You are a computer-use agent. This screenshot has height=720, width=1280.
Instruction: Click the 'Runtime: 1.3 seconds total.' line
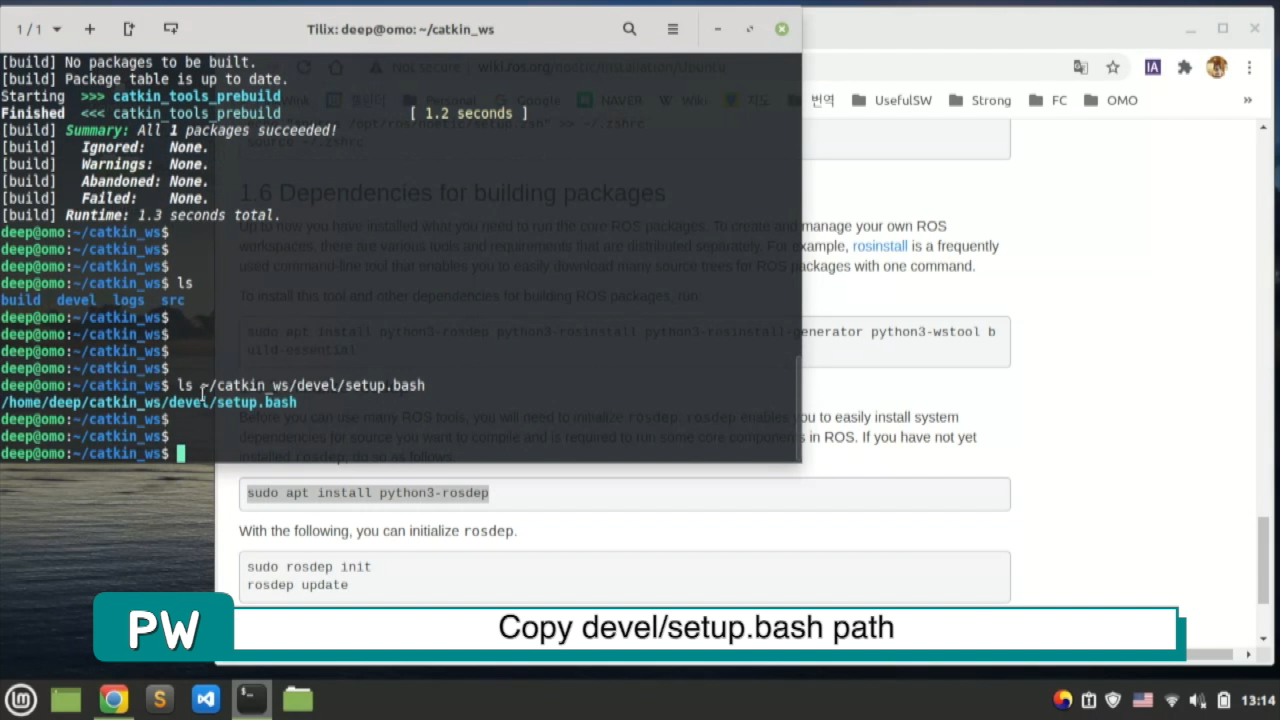pos(140,215)
